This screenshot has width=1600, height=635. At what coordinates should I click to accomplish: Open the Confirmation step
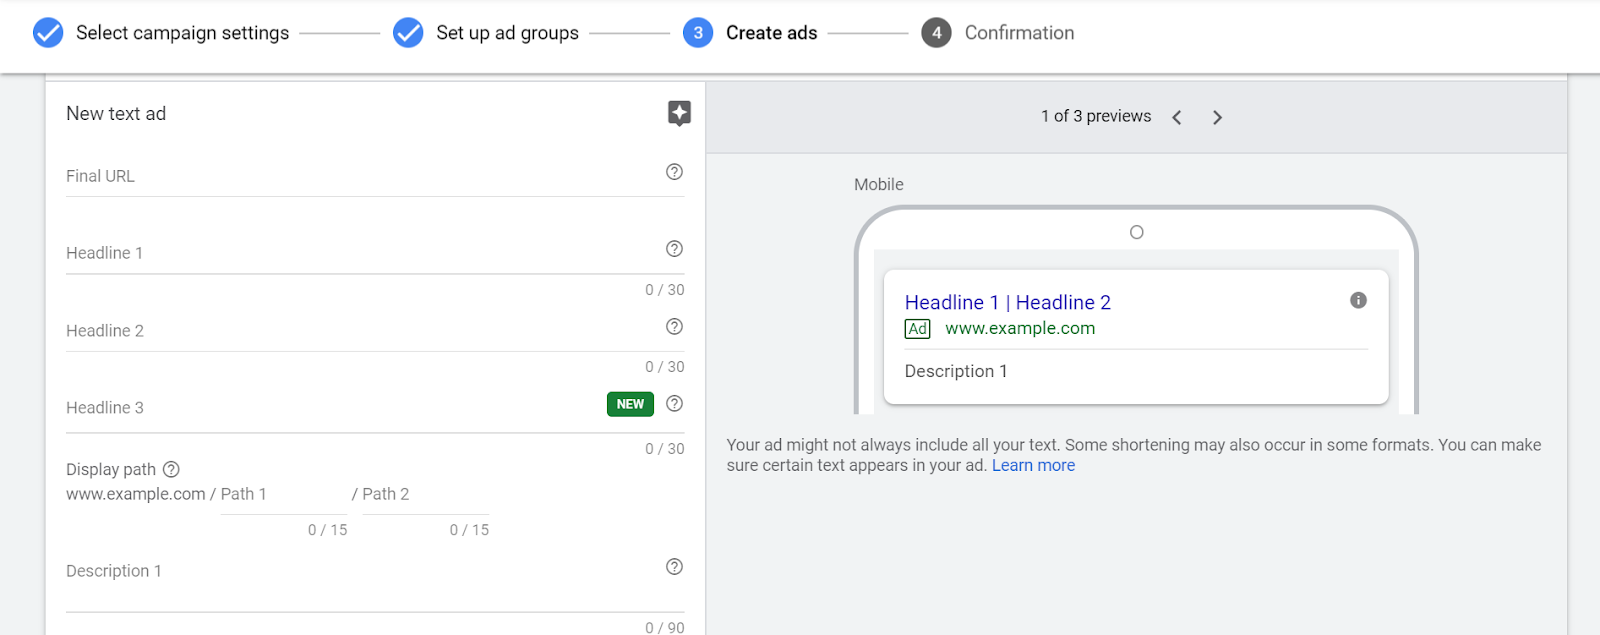coord(998,33)
